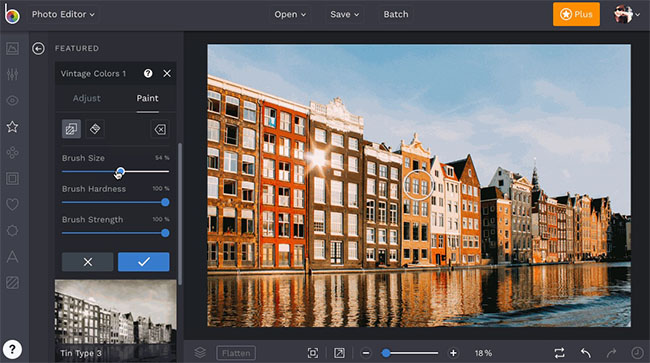Open the Frames sidebar icon
This screenshot has width=650, height=363.
pos(12,179)
